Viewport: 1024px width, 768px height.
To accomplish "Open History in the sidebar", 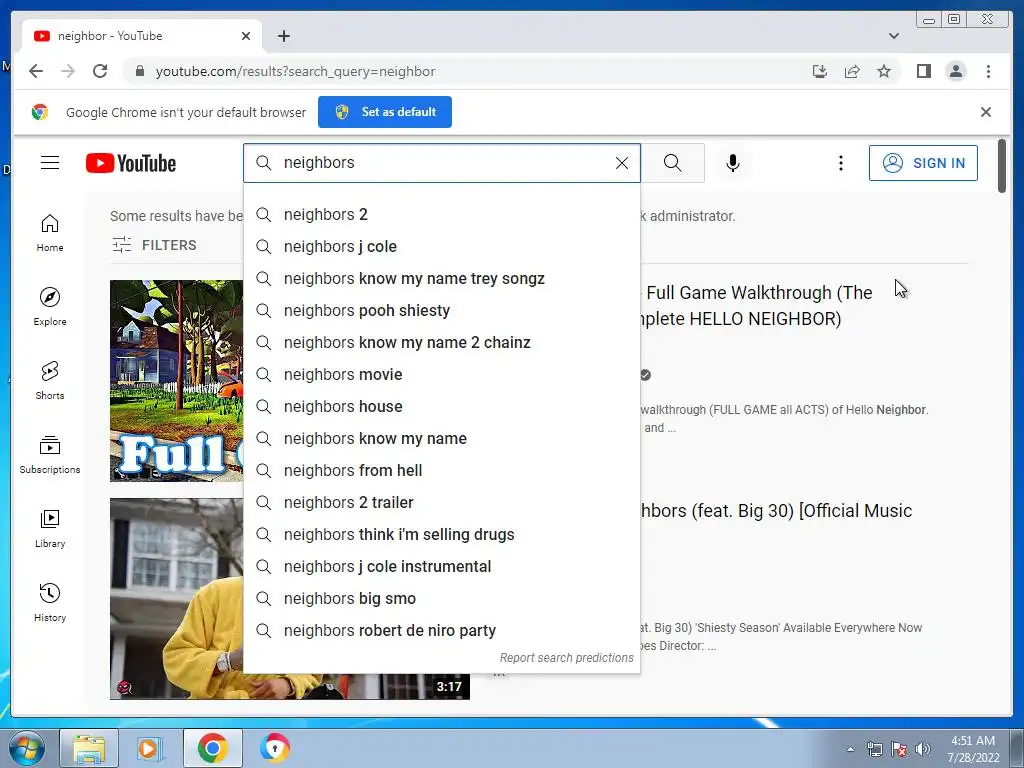I will click(x=50, y=602).
